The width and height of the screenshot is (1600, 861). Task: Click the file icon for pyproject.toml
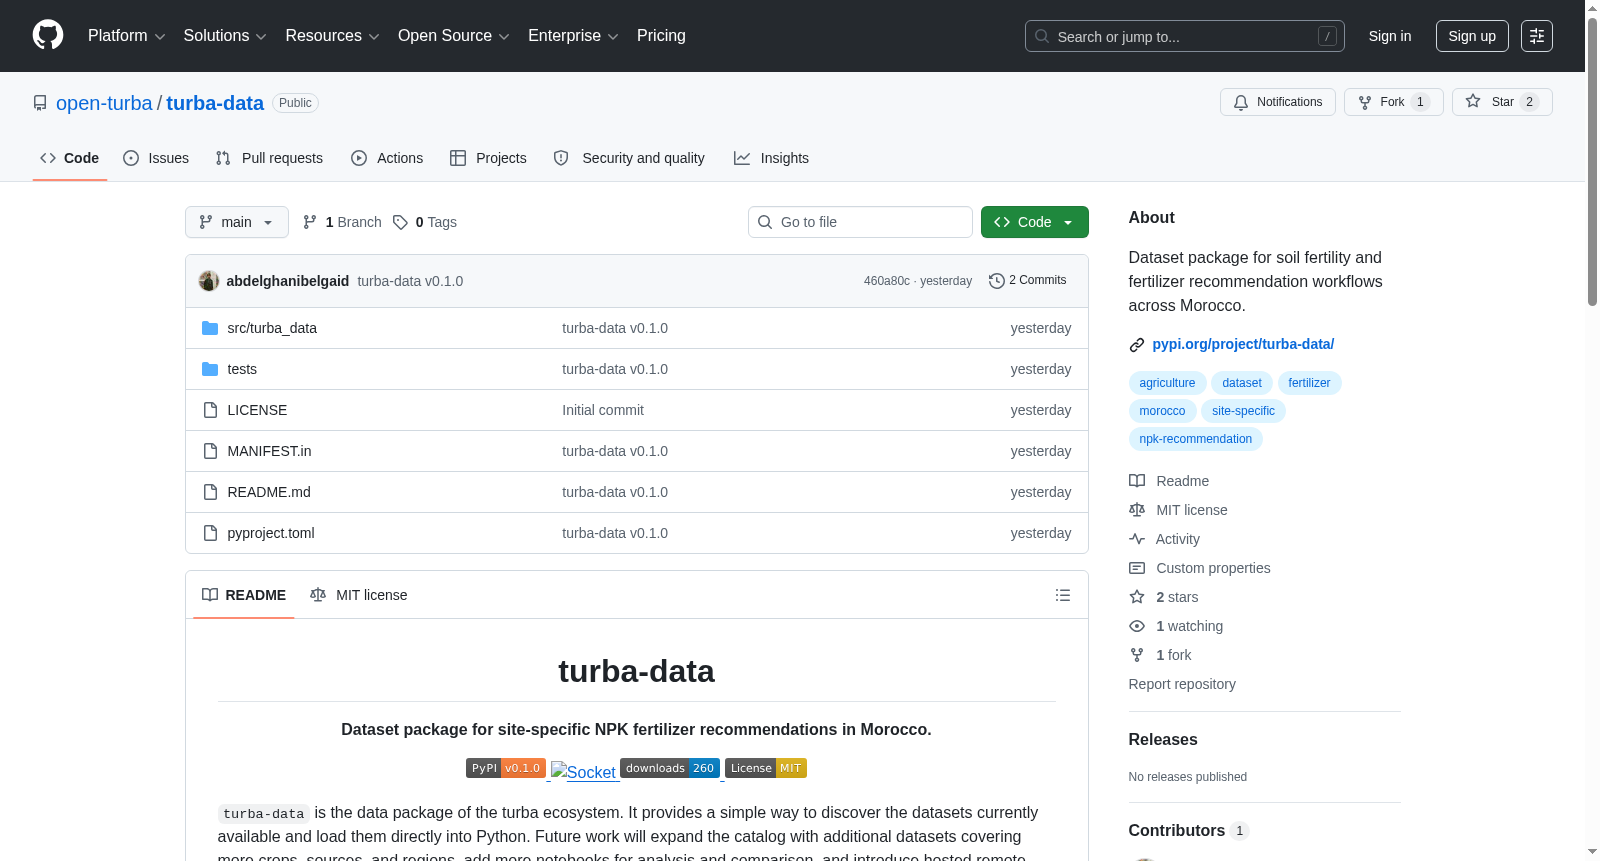tap(210, 533)
